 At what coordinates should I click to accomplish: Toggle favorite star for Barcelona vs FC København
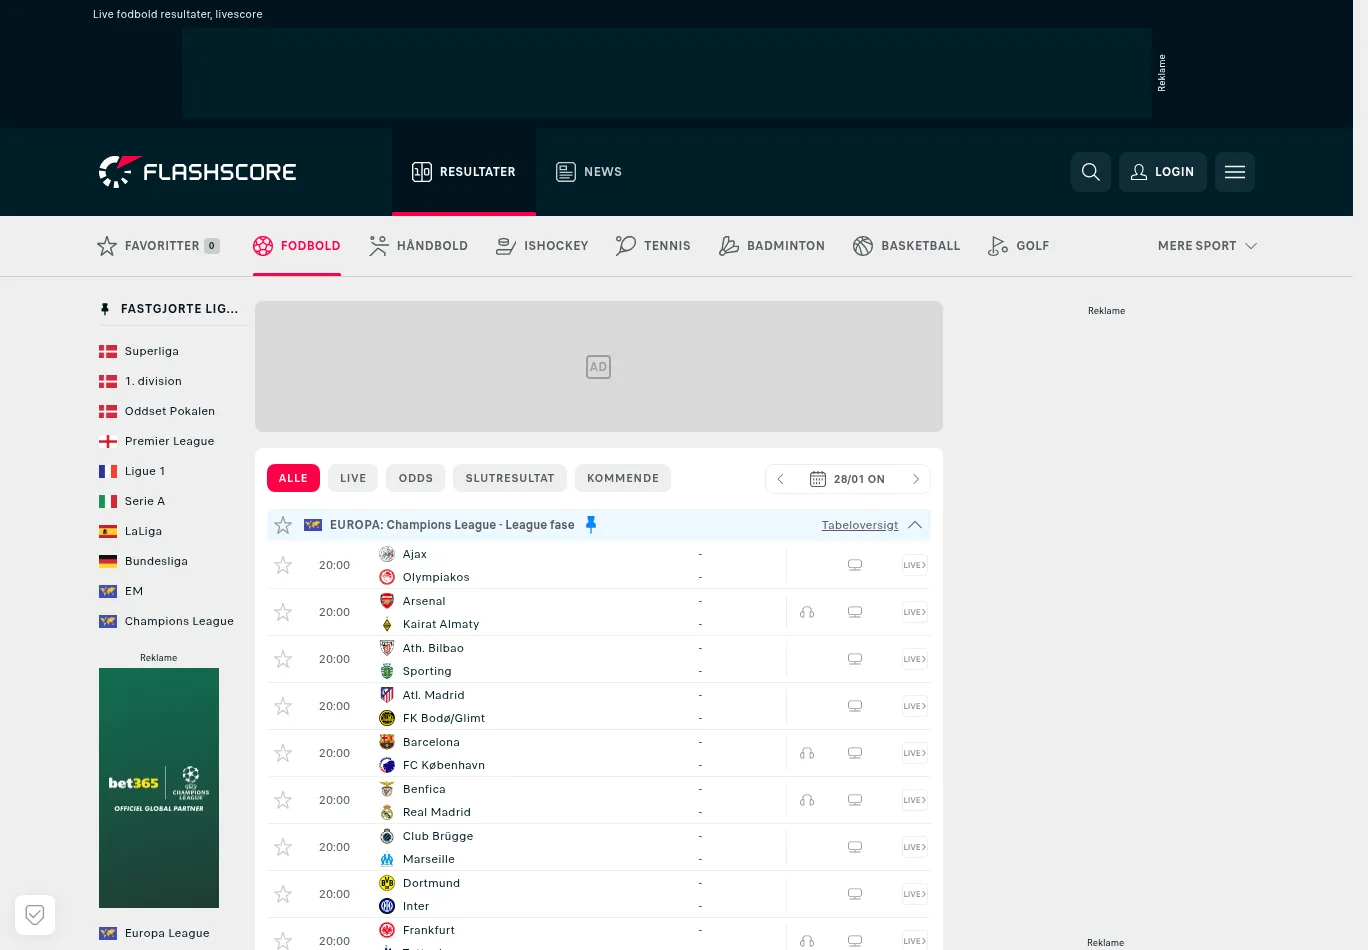(283, 753)
